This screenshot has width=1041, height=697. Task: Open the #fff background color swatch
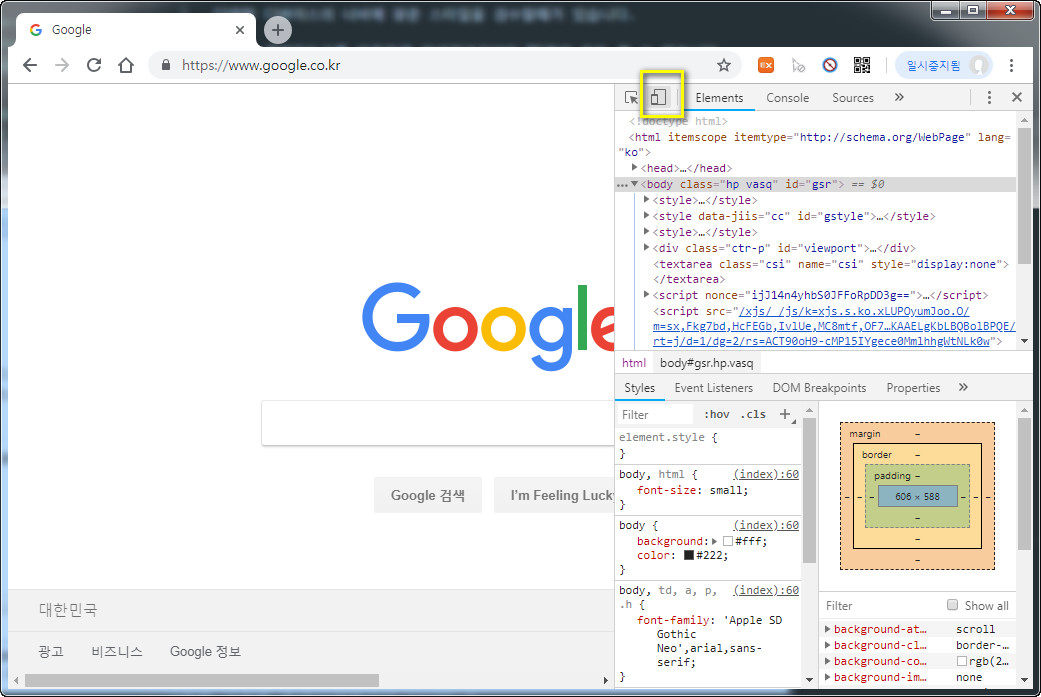[728, 541]
